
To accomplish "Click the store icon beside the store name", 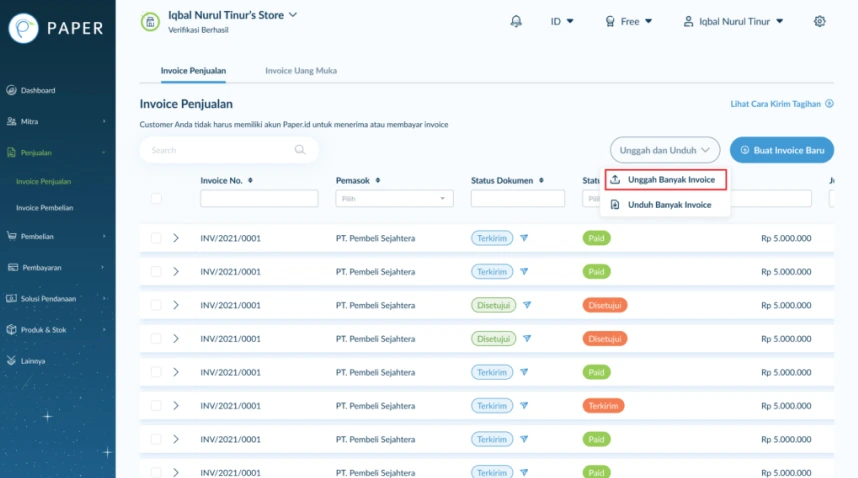I will tap(150, 21).
